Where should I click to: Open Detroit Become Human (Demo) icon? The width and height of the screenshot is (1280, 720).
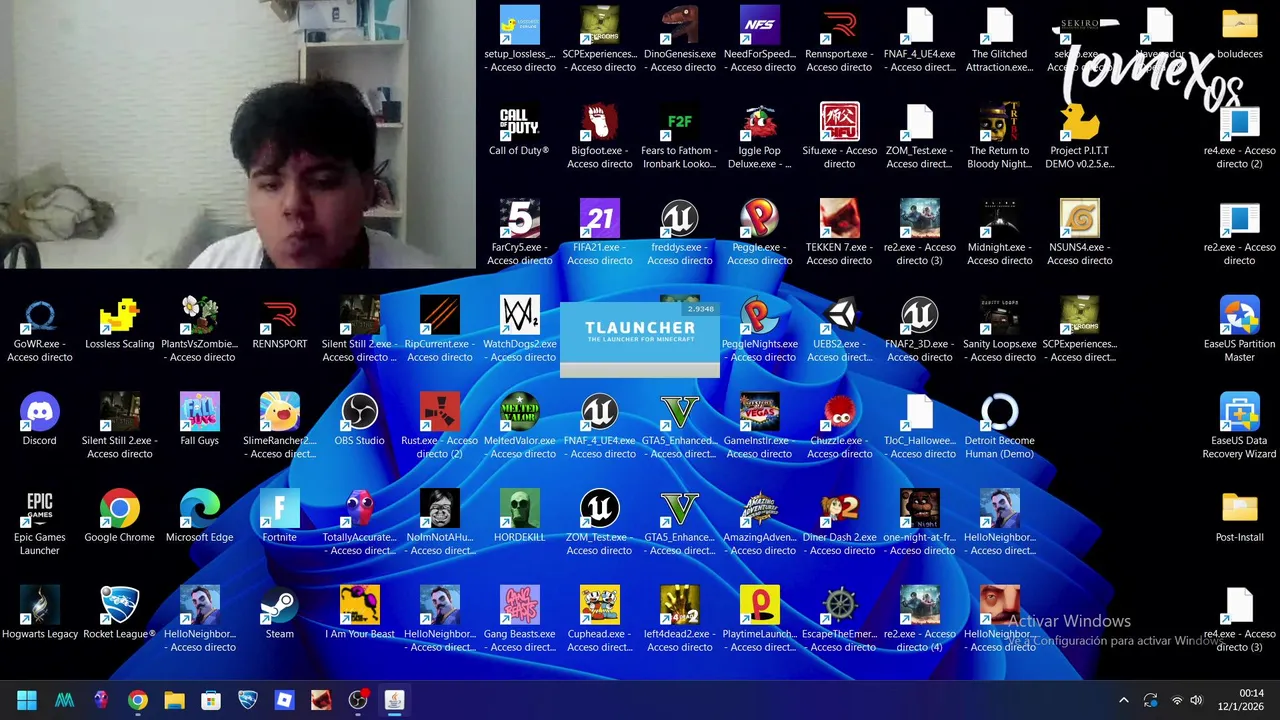click(x=1000, y=426)
